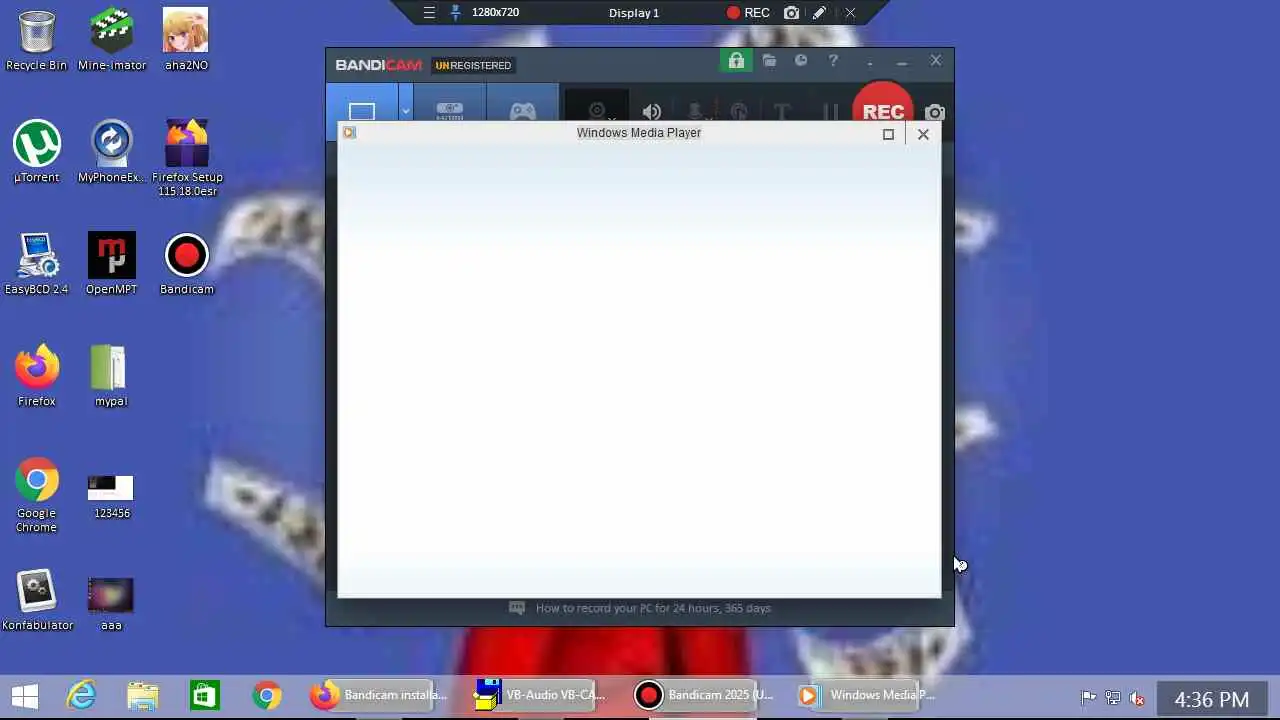This screenshot has height=720, width=1280.
Task: Open the Mine-imator desktop icon
Action: (111, 40)
